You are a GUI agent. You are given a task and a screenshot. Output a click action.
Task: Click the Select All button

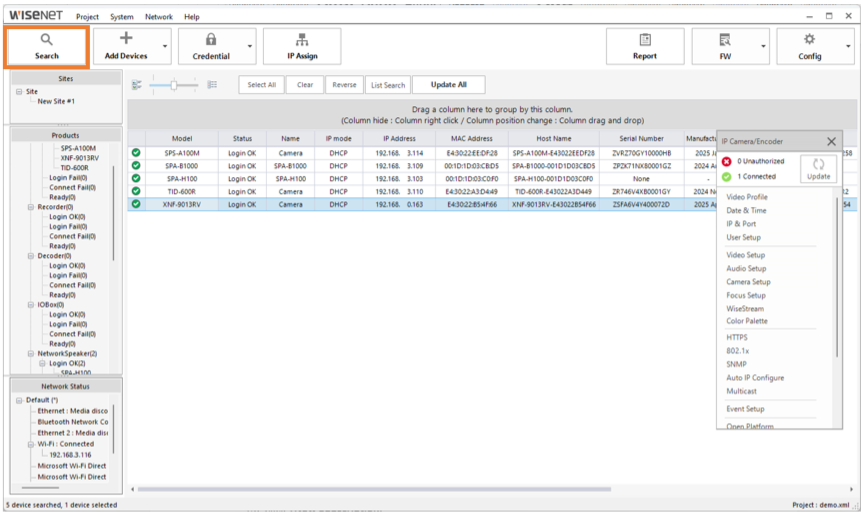coord(261,85)
